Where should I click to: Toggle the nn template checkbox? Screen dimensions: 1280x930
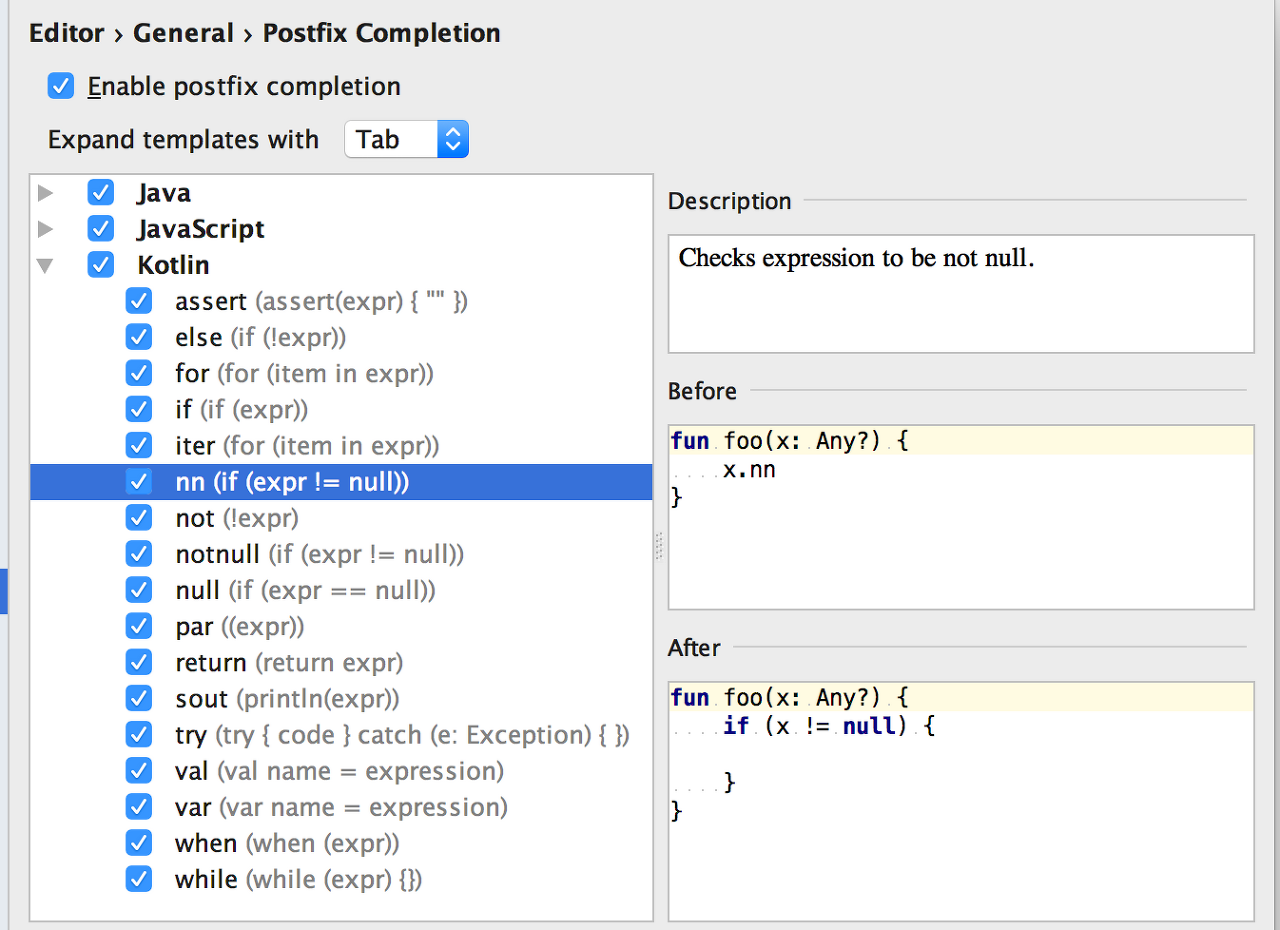point(139,482)
